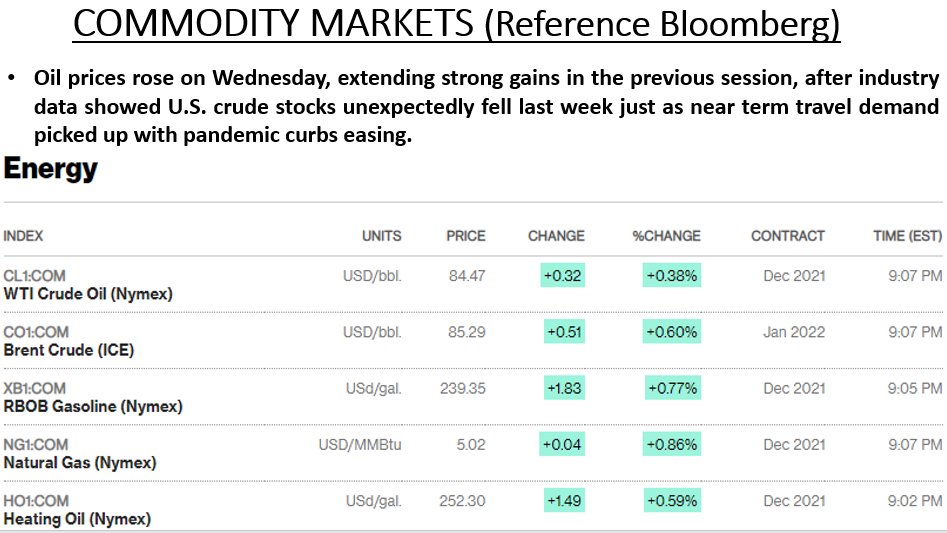Click the TIME (EST) column header
Image resolution: width=947 pixels, height=533 pixels.
point(907,236)
